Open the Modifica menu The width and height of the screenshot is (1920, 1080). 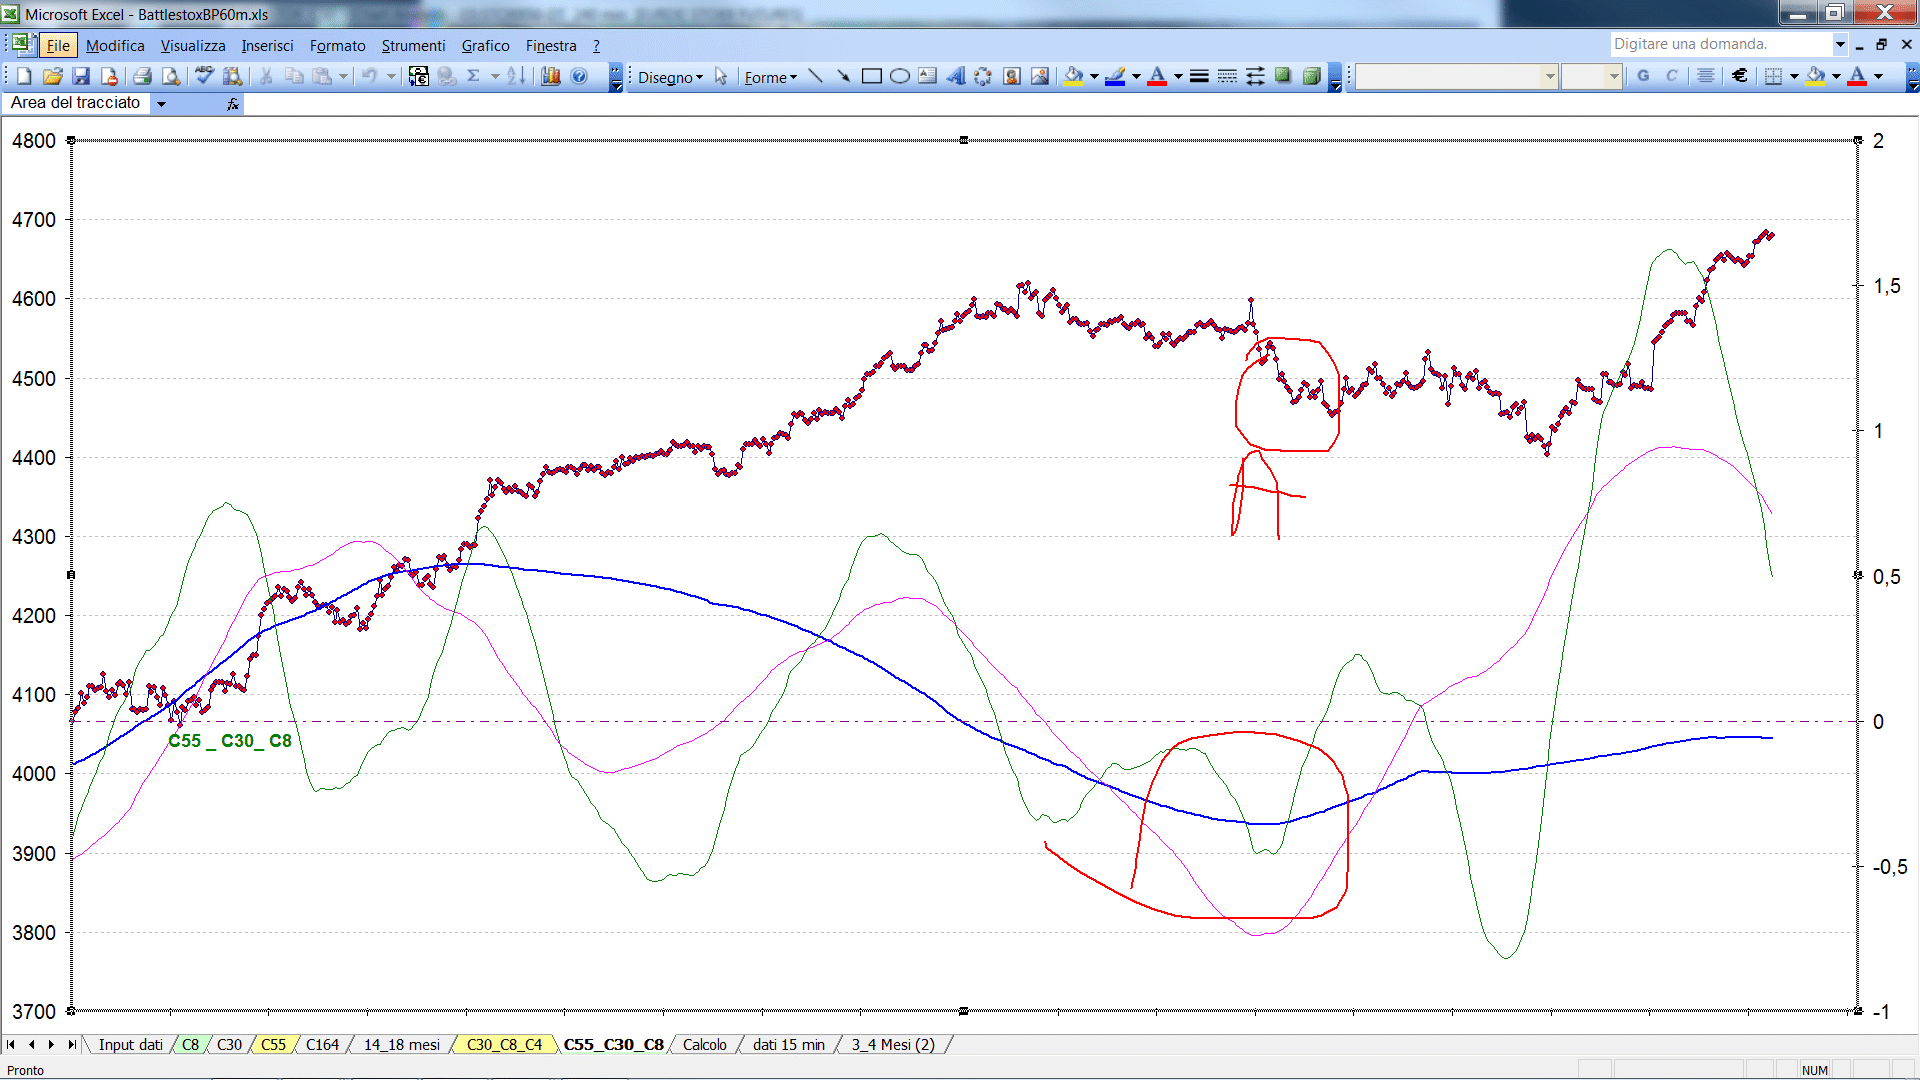point(115,46)
